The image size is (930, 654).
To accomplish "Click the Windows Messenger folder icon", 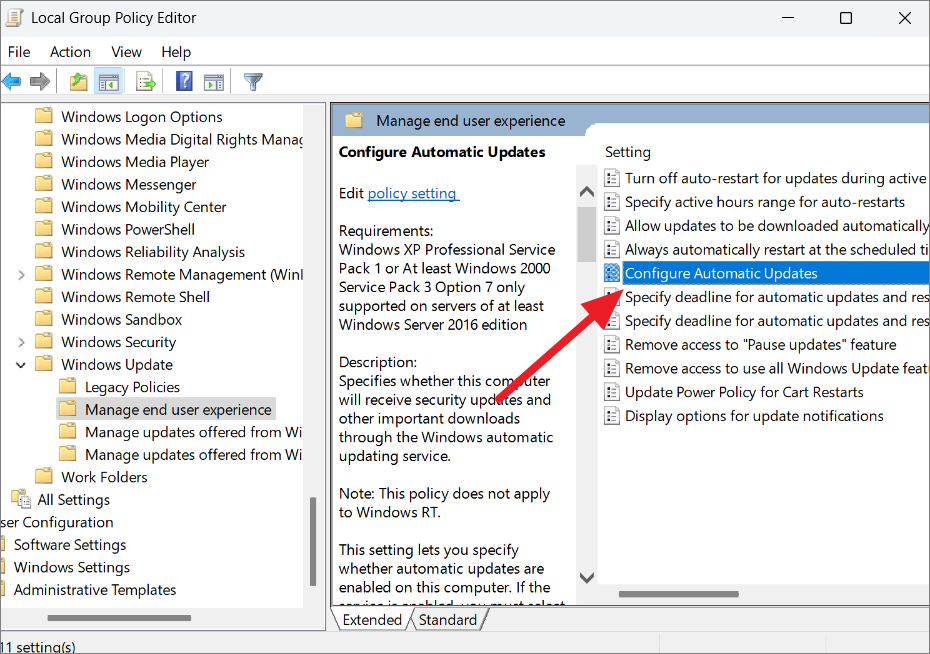I will pos(43,184).
